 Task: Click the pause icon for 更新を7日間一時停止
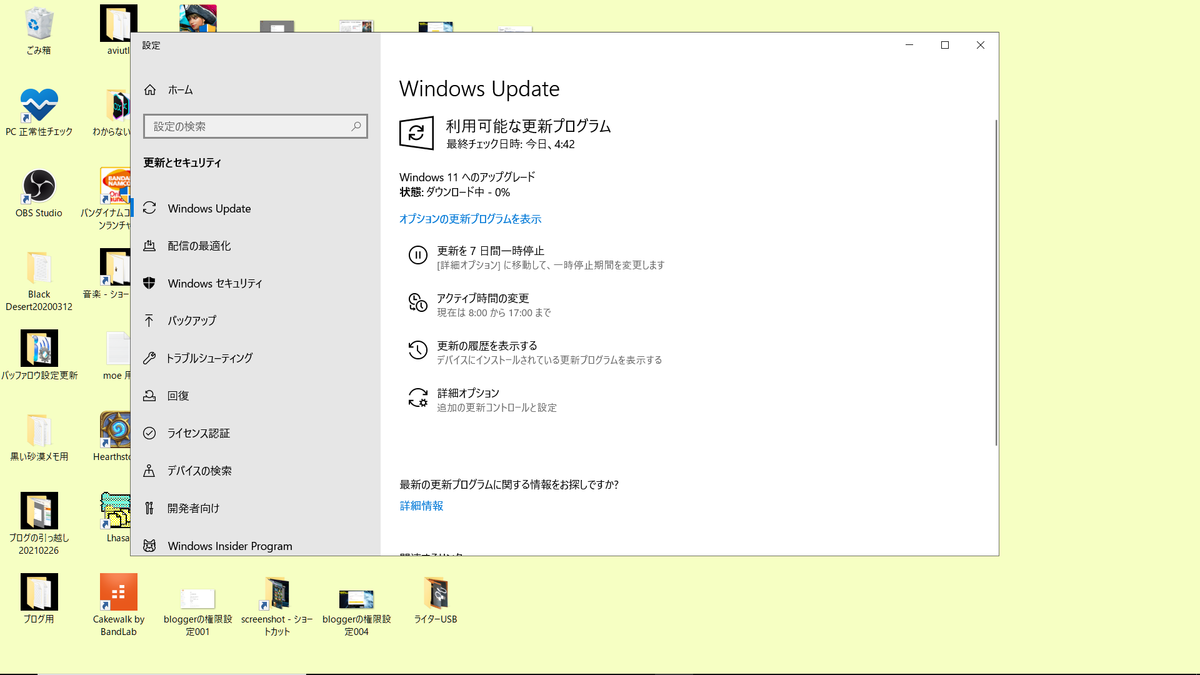pyautogui.click(x=418, y=256)
